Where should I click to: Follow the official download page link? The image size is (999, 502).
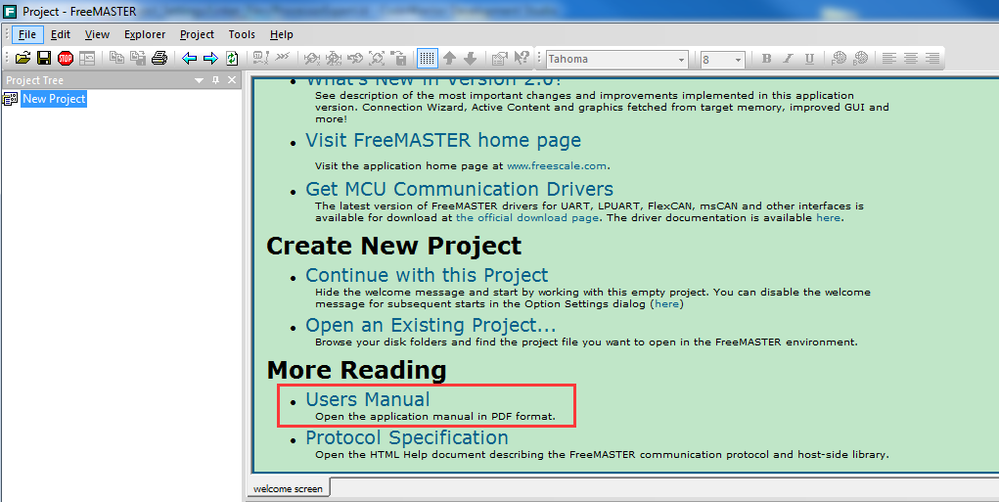click(x=527, y=217)
